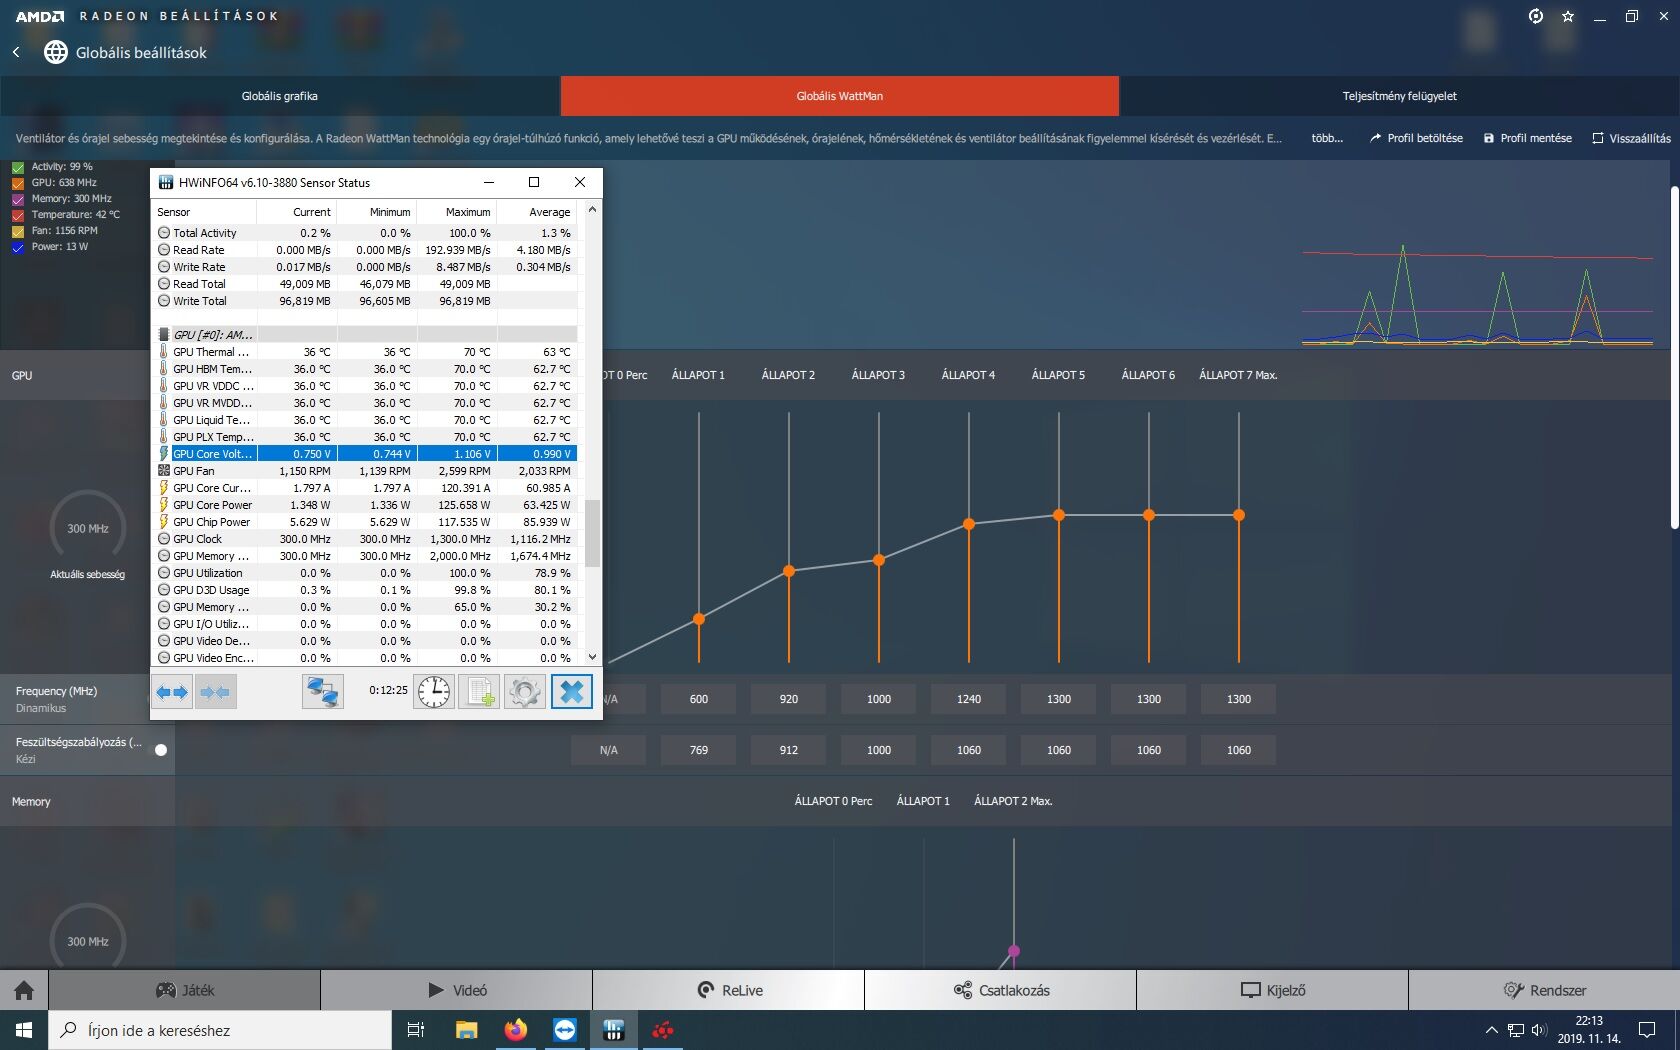Toggle the Activity graph checkbox

17,167
